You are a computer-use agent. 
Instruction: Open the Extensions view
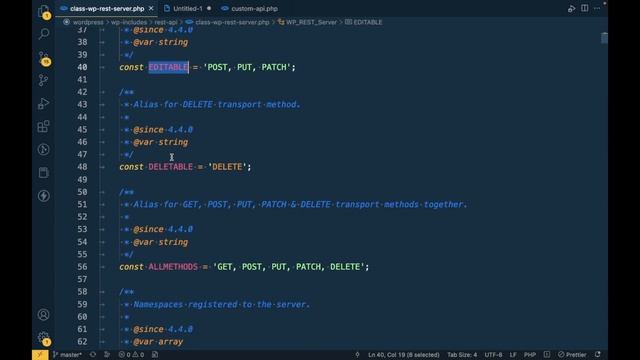[43, 127]
